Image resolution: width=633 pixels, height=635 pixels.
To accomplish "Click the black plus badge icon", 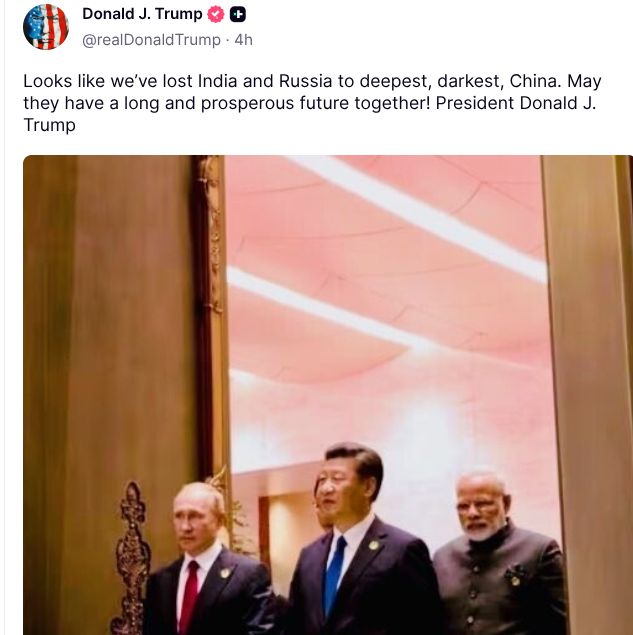I will pyautogui.click(x=238, y=15).
